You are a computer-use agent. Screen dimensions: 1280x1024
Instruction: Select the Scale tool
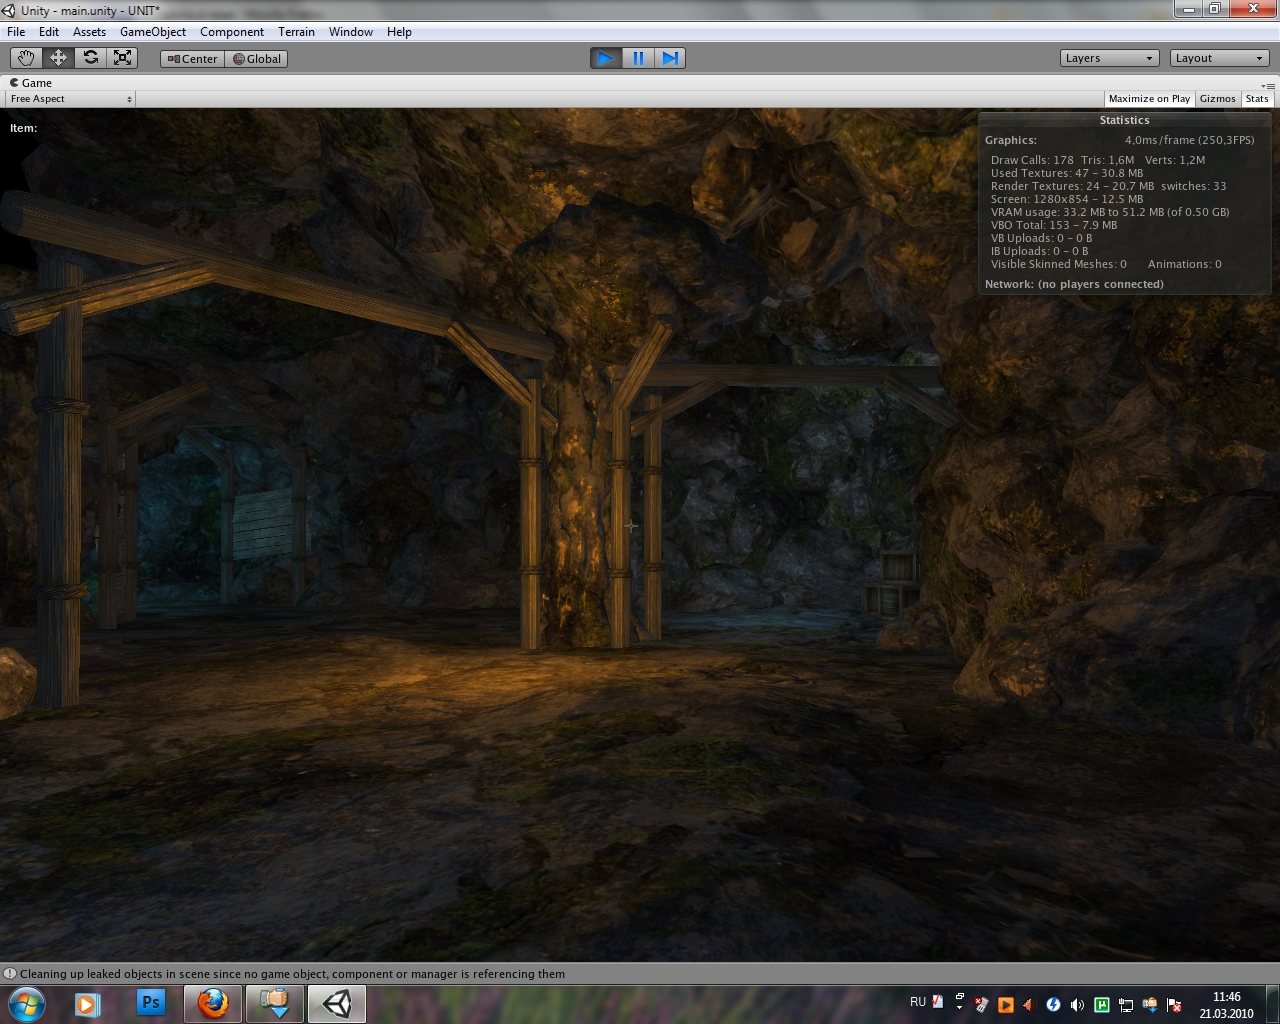tap(123, 58)
